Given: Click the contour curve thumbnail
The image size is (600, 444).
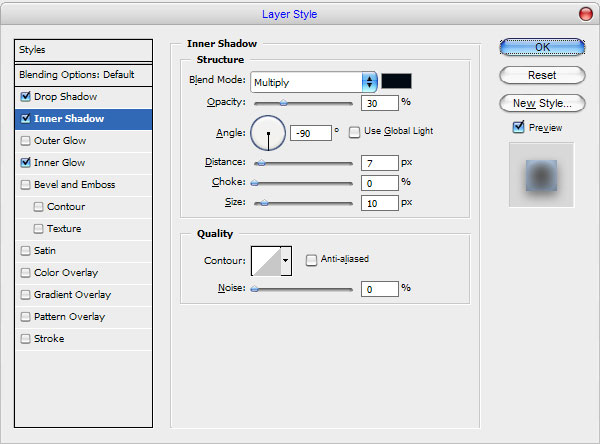Looking at the screenshot, I should click(266, 261).
